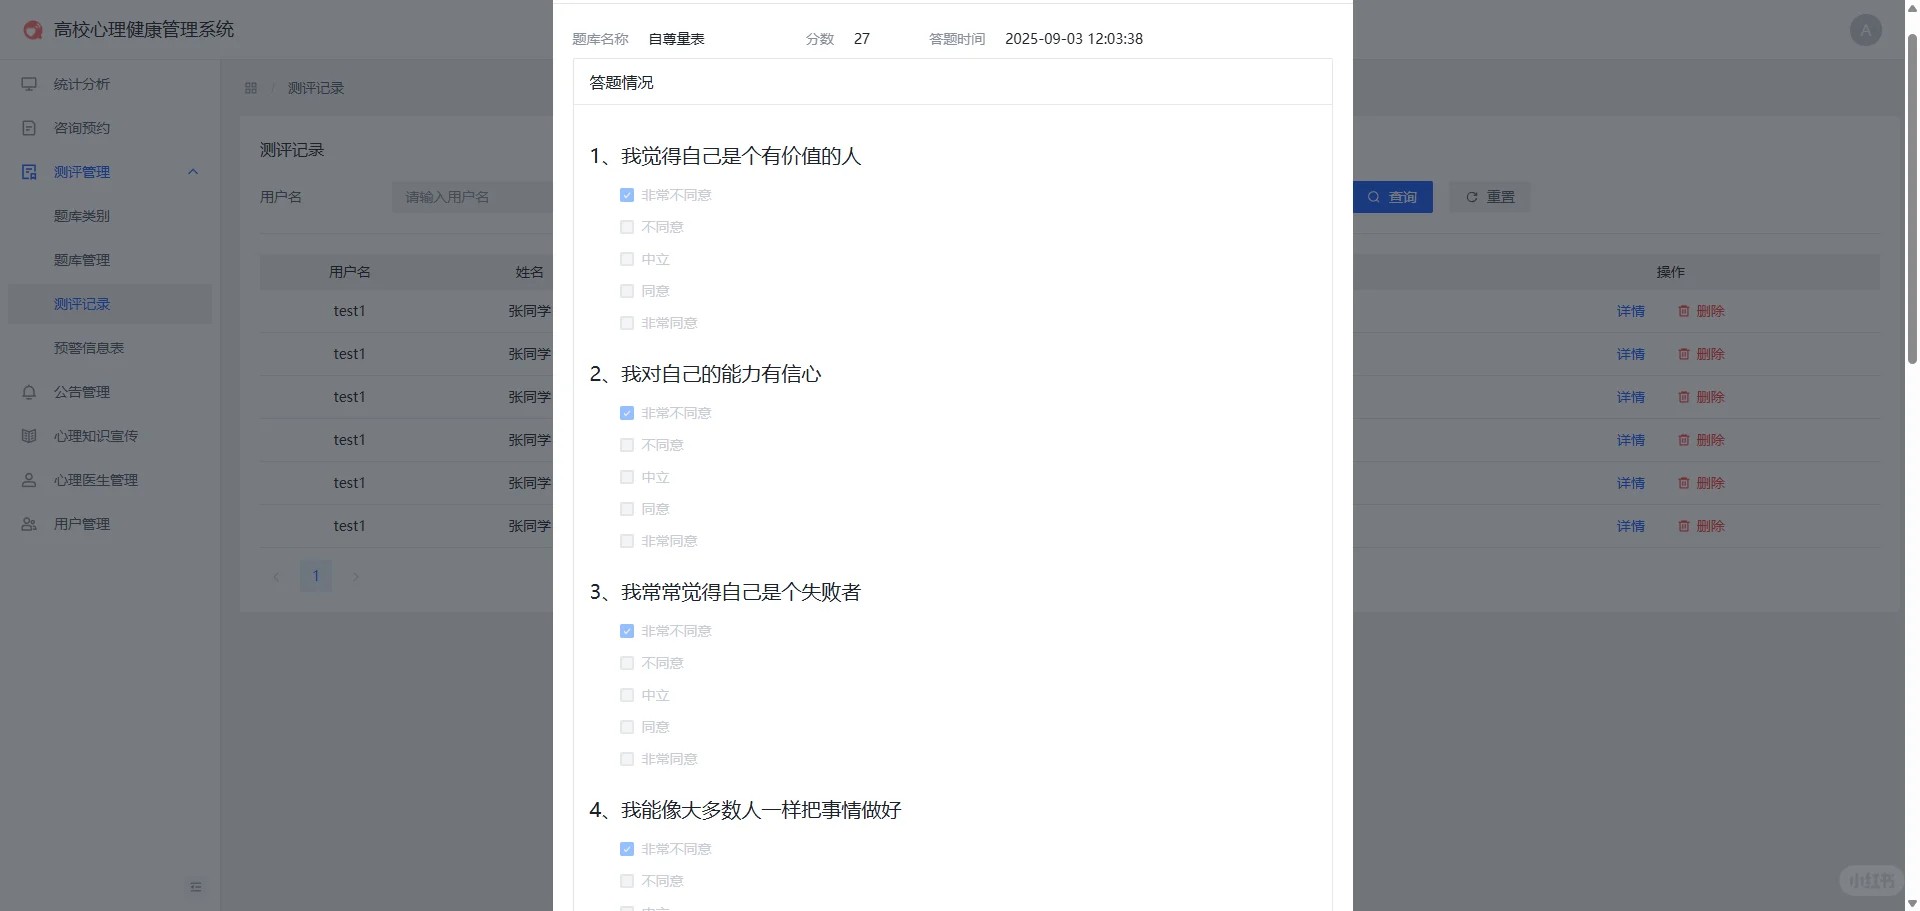Click the trash icon in the first table row
This screenshot has height=911, width=1920.
(x=1683, y=311)
